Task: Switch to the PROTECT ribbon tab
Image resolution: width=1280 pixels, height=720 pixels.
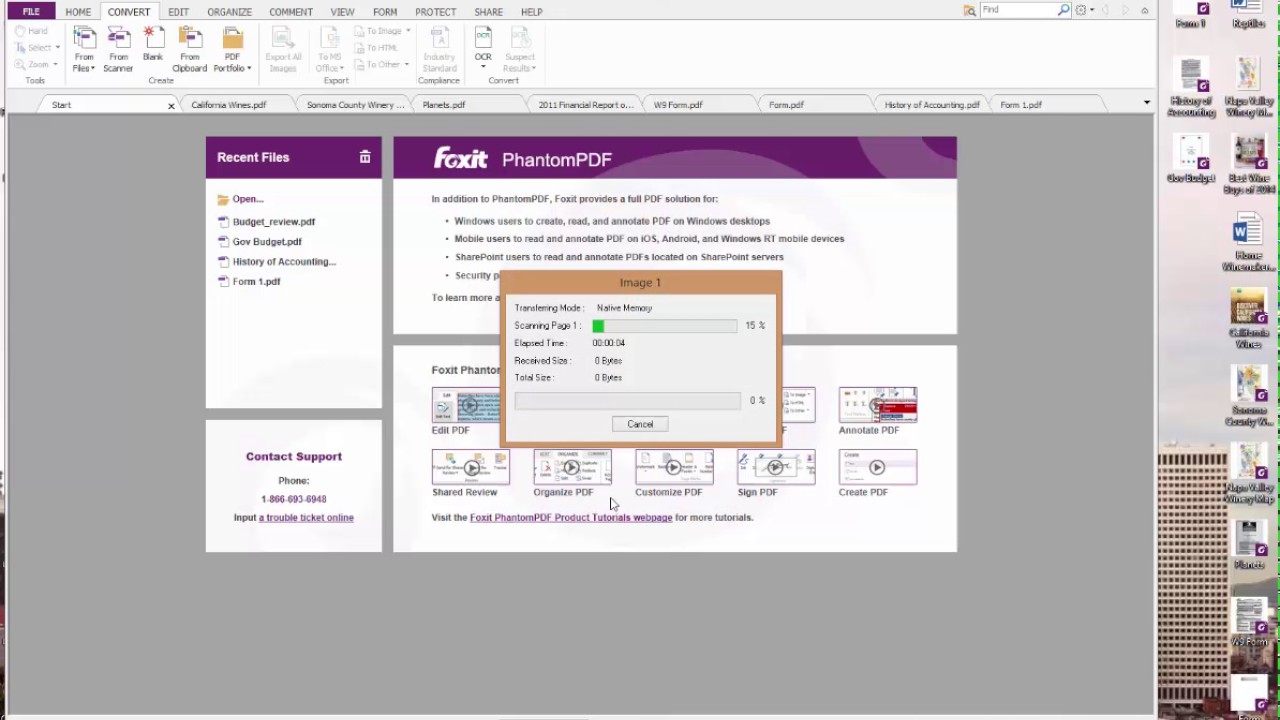Action: pos(435,12)
